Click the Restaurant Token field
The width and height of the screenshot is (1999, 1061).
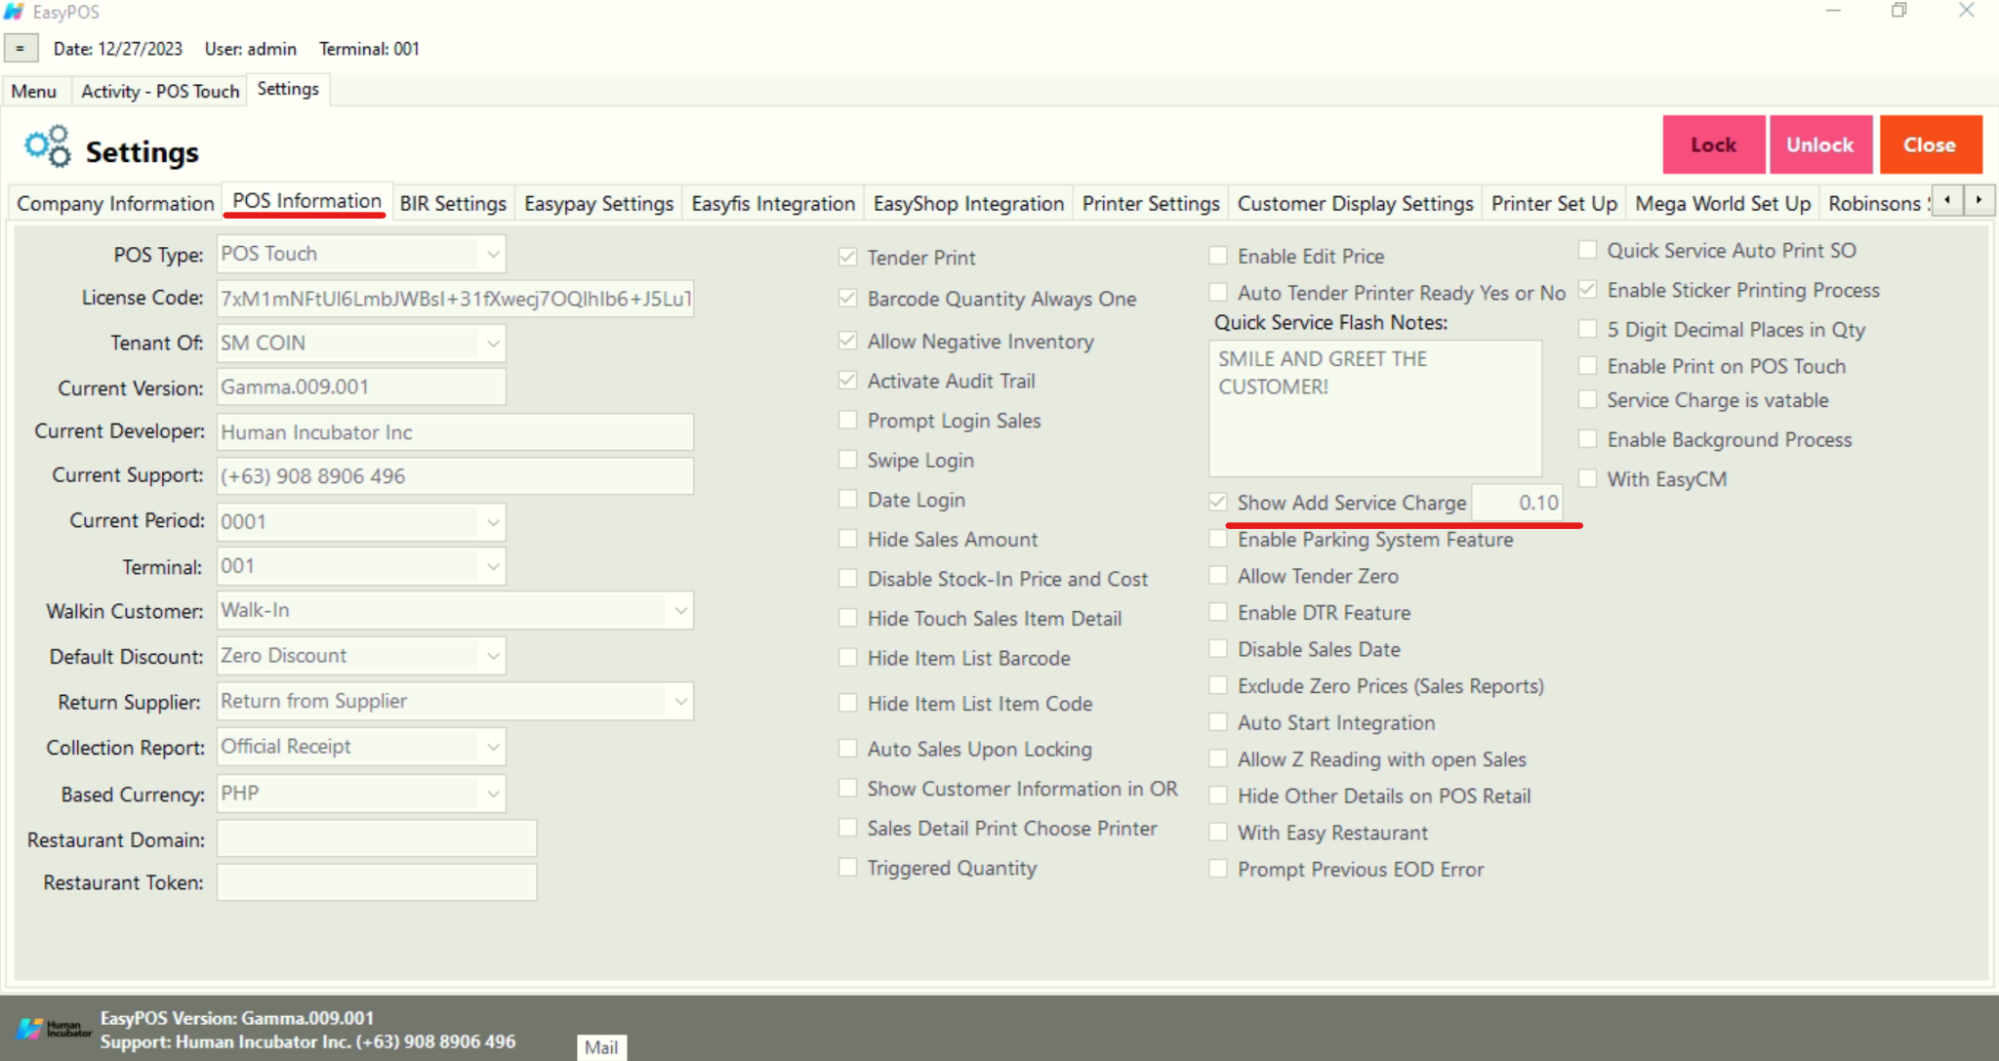[376, 882]
